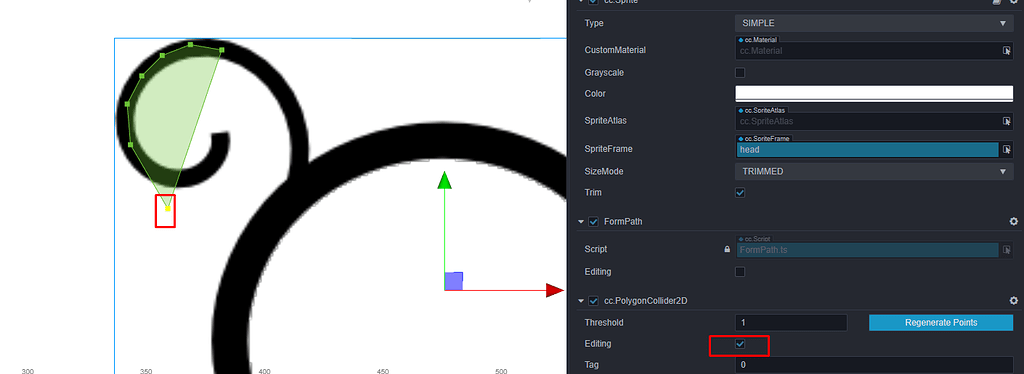This screenshot has width=1024, height=374.
Task: Collapse the cc.PolygonCollider2D component section
Action: tap(581, 301)
